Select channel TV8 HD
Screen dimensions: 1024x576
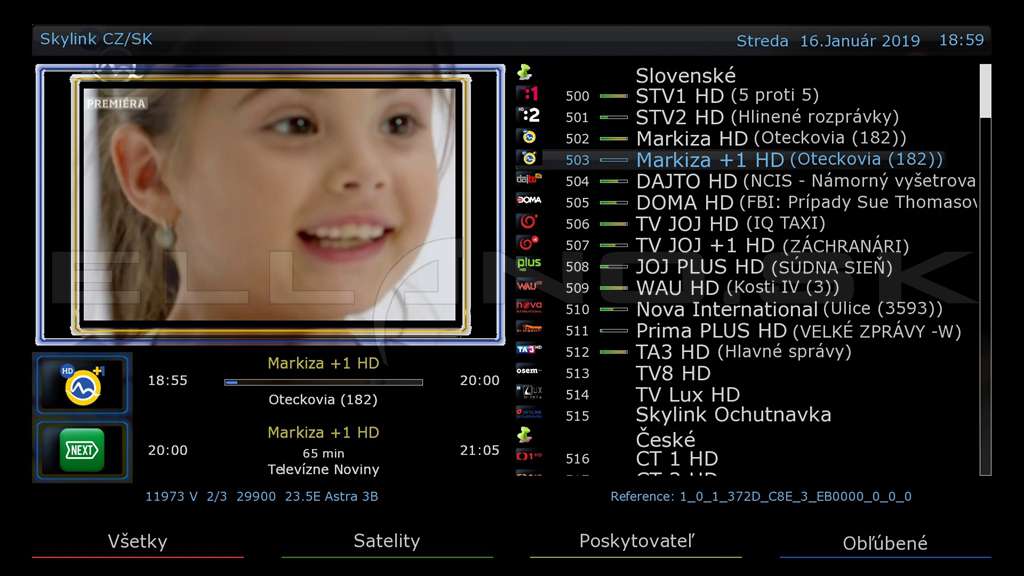tap(746, 373)
